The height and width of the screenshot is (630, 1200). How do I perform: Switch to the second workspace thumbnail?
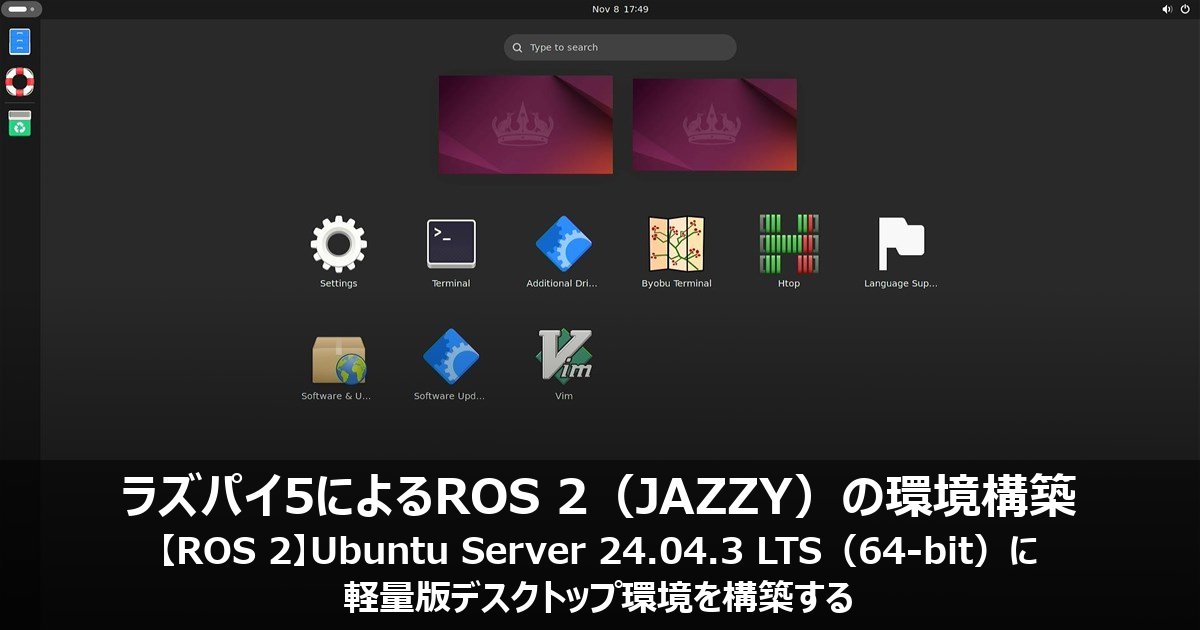[x=715, y=125]
